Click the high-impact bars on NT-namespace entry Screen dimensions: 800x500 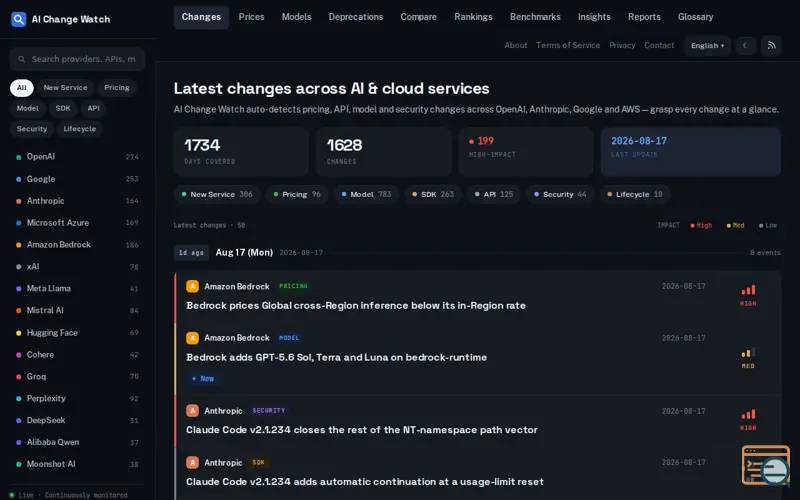coord(748,414)
